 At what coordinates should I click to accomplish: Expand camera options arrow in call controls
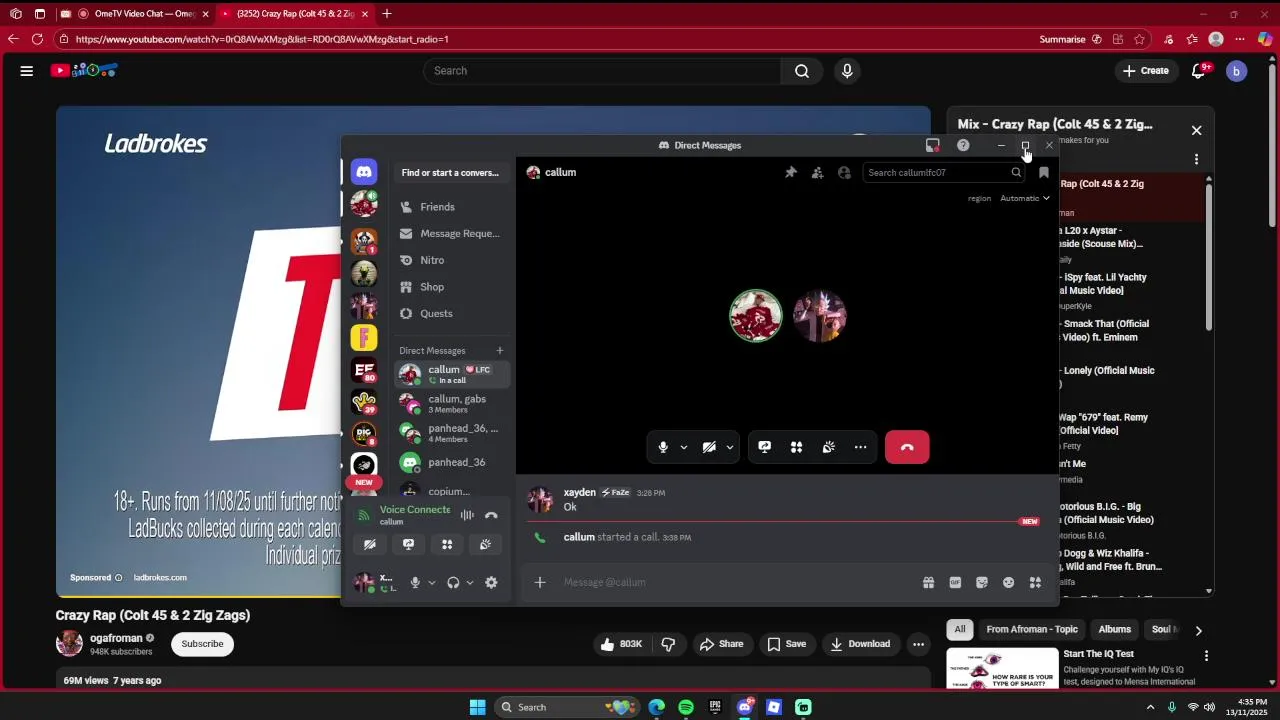pyautogui.click(x=730, y=447)
